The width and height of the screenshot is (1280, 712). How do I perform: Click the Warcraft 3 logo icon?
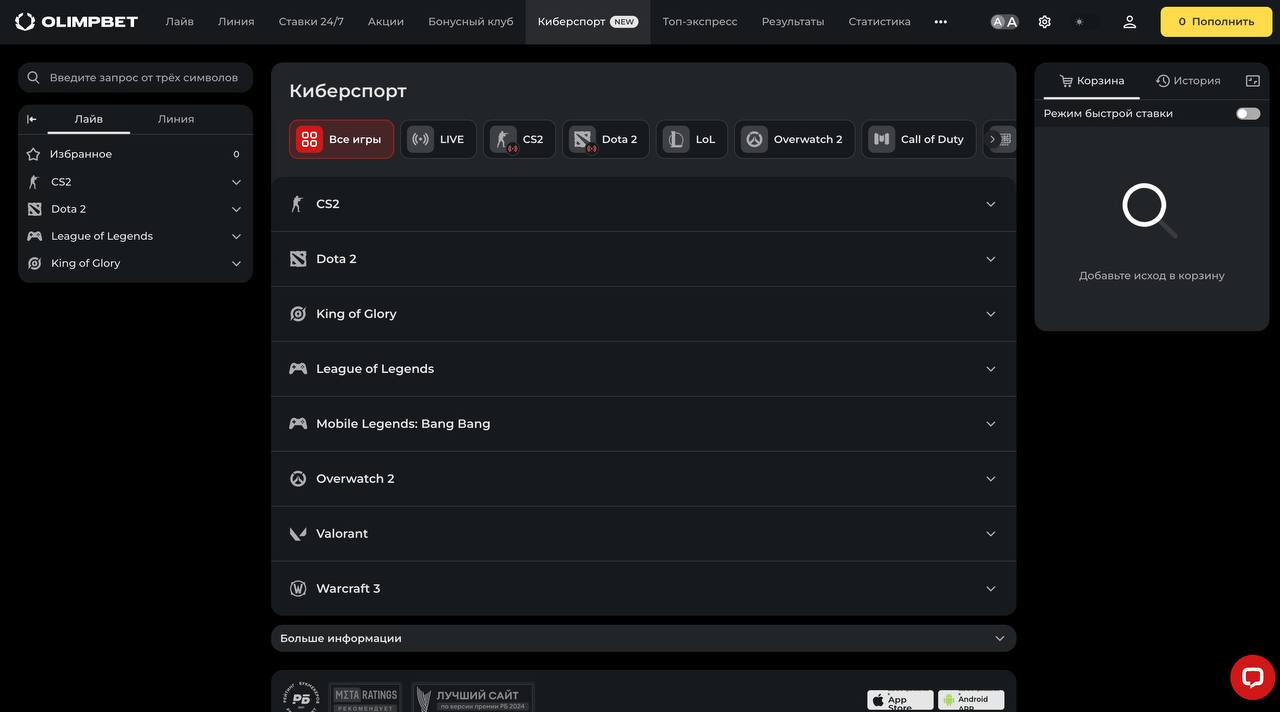[x=298, y=589]
